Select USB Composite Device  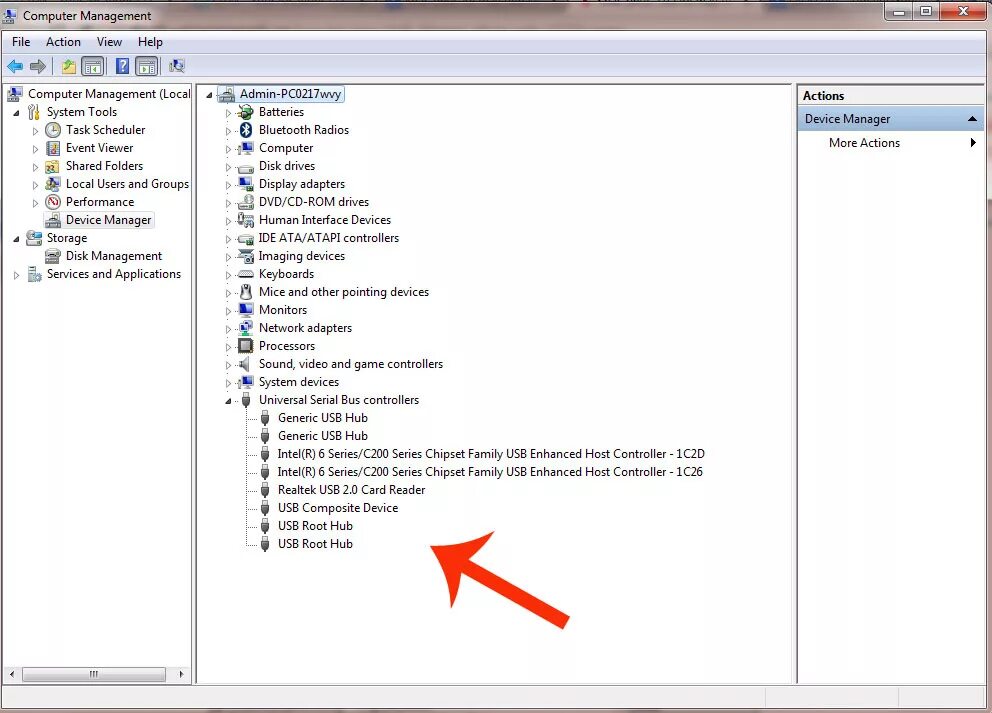(338, 508)
